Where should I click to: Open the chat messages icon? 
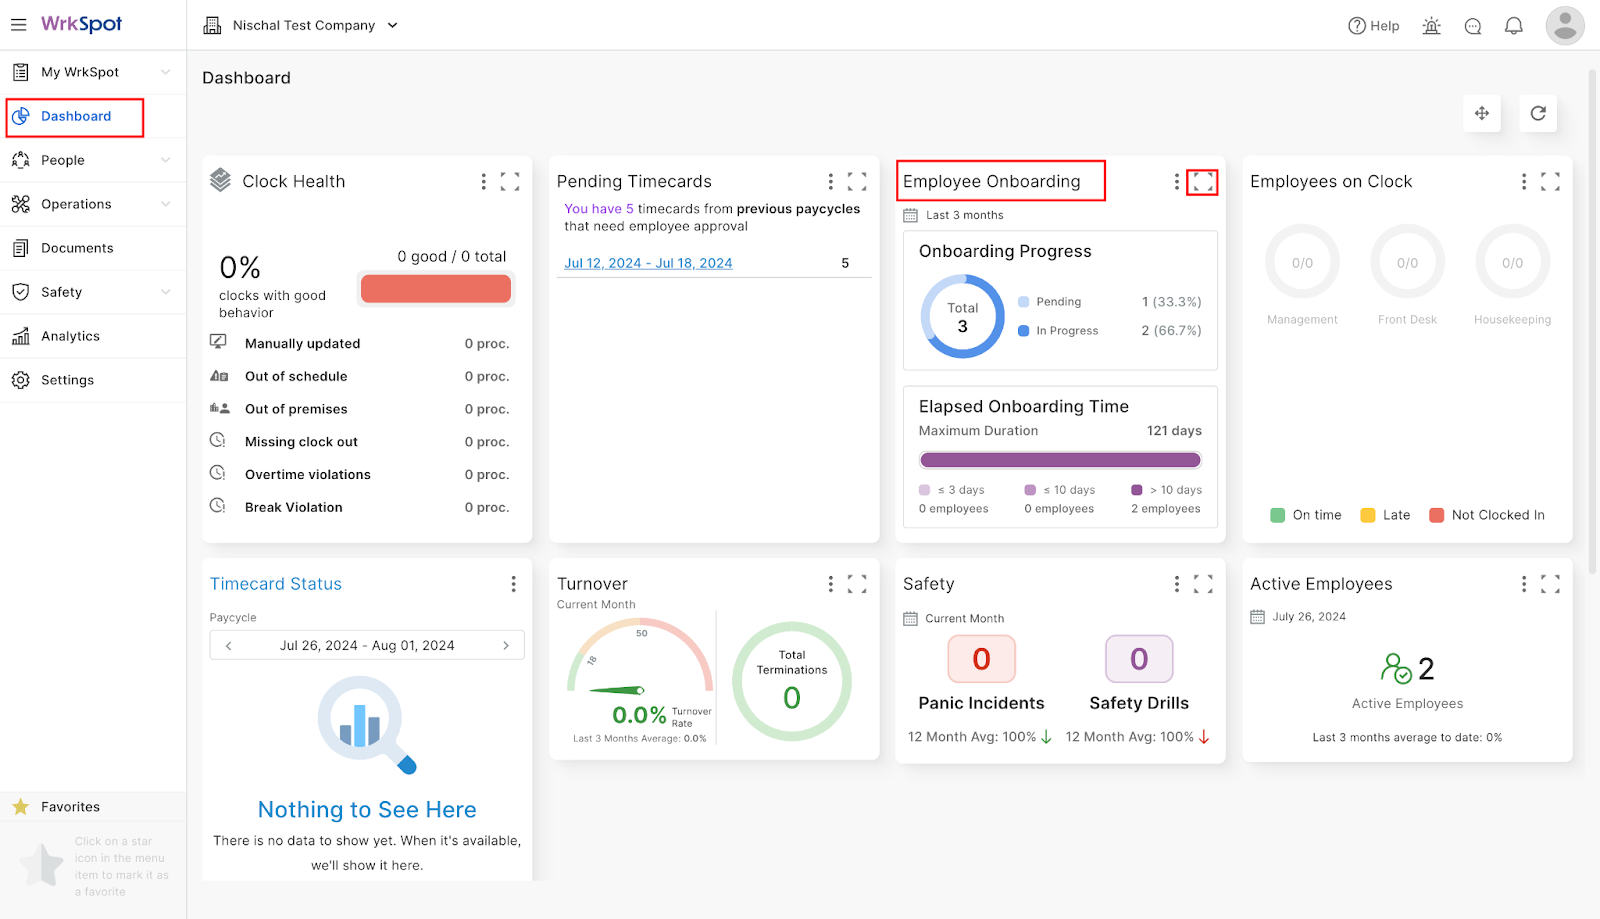pos(1472,26)
